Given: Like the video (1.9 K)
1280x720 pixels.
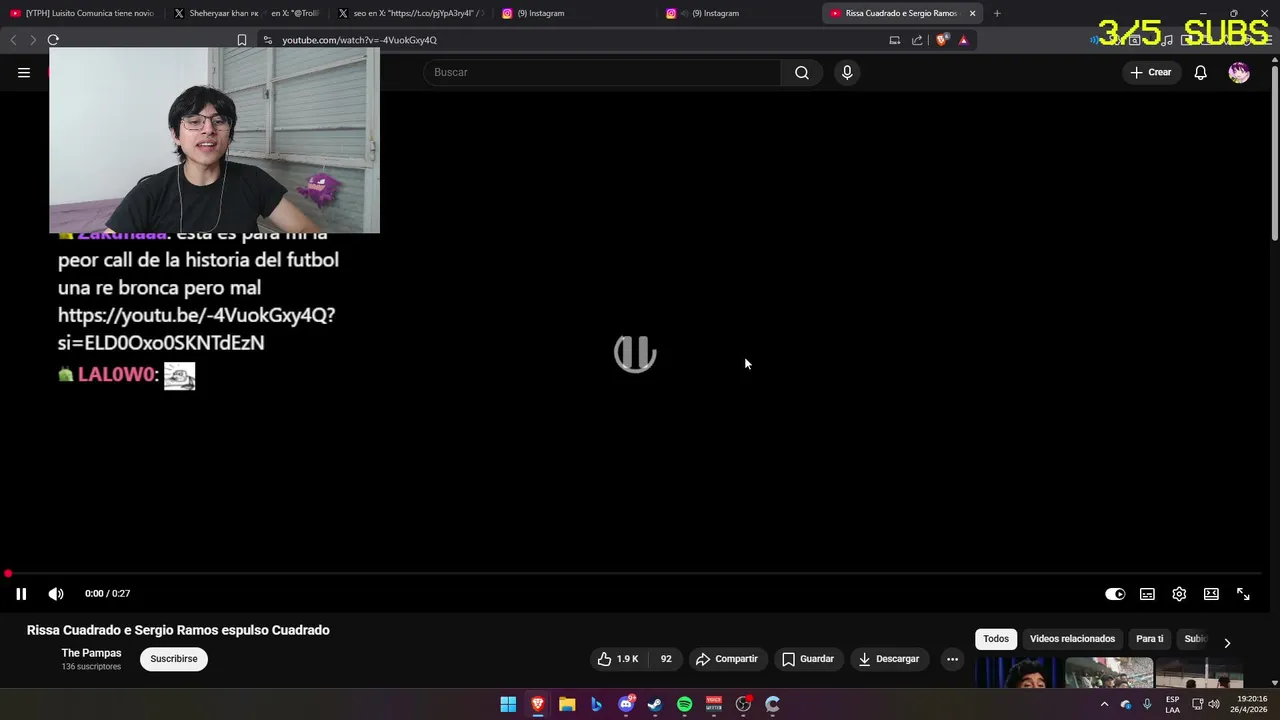Looking at the screenshot, I should [619, 659].
